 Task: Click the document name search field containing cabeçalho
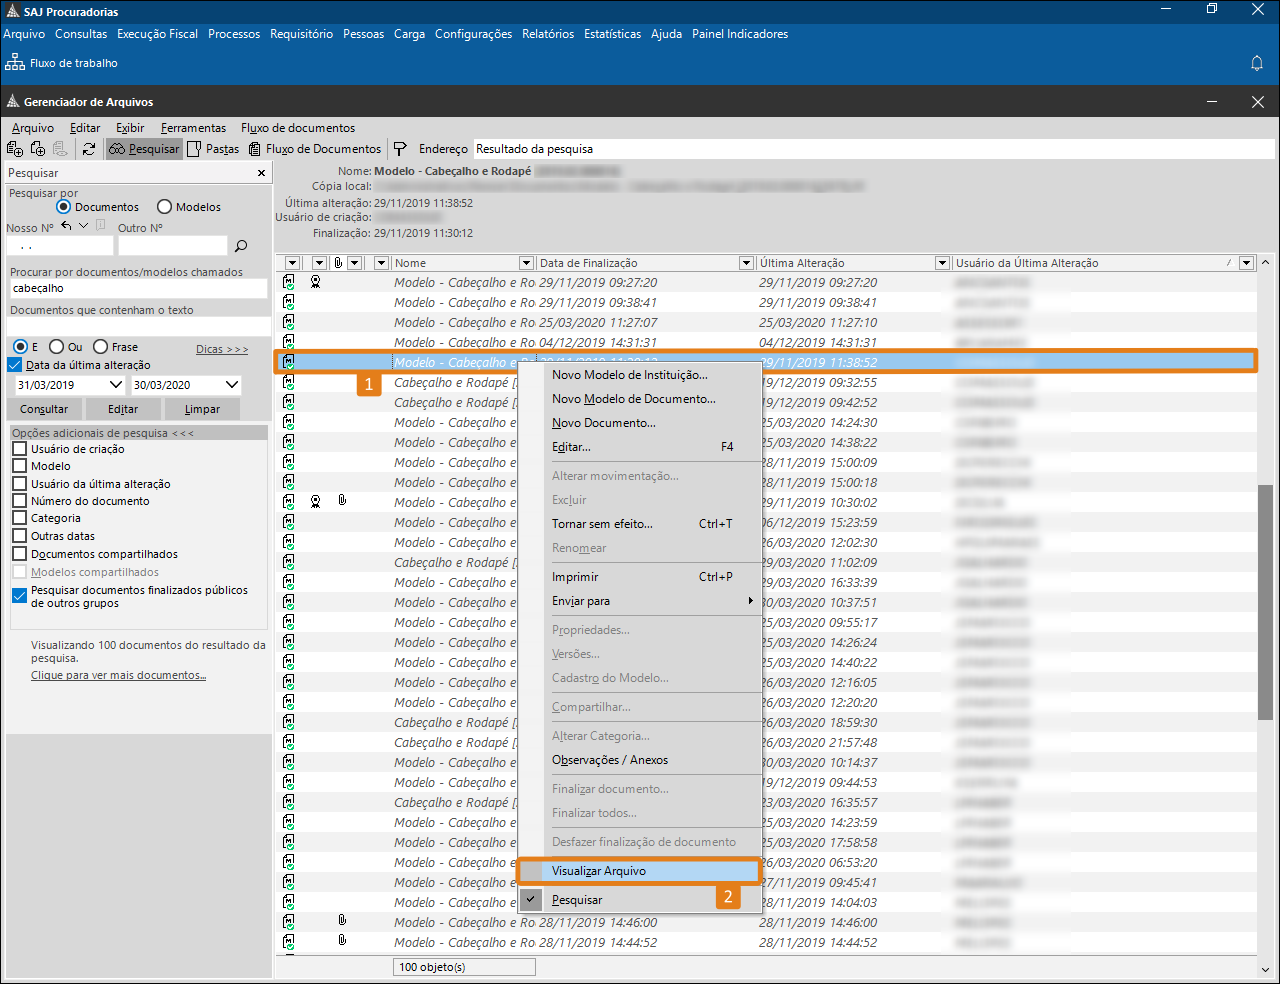[138, 288]
